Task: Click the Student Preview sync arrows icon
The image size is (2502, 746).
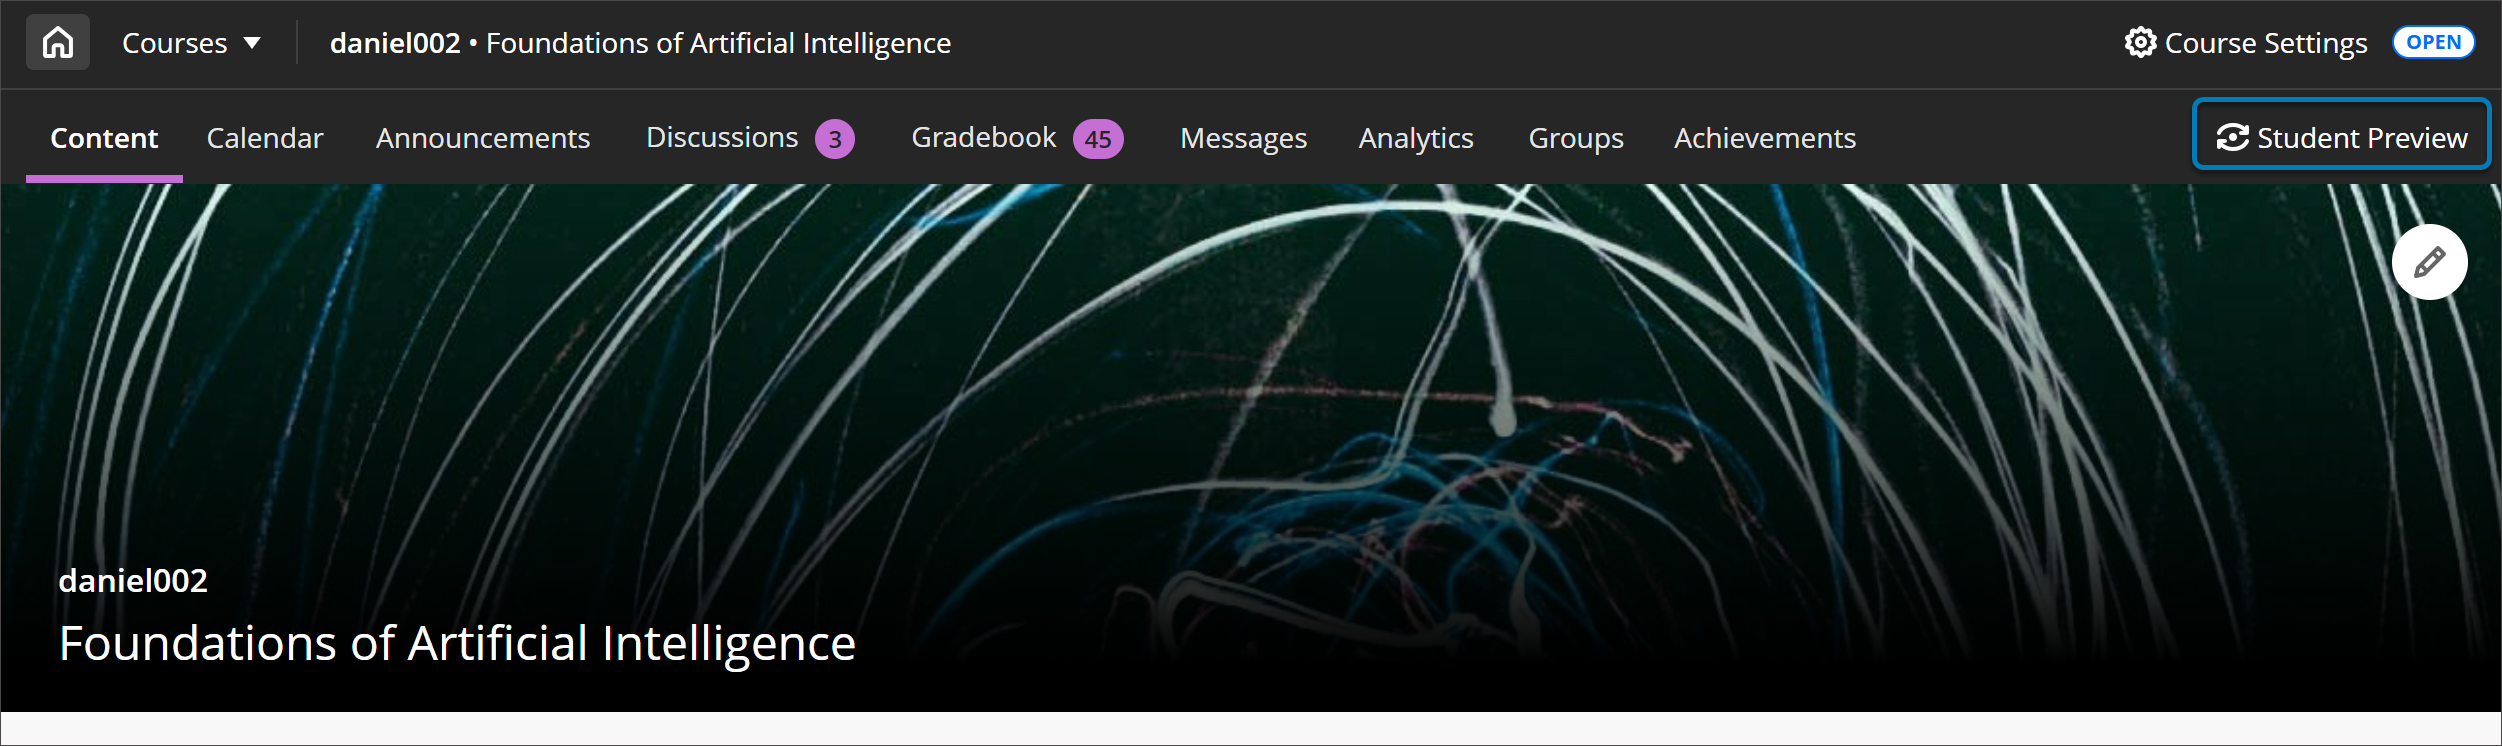Action: [x=2232, y=138]
